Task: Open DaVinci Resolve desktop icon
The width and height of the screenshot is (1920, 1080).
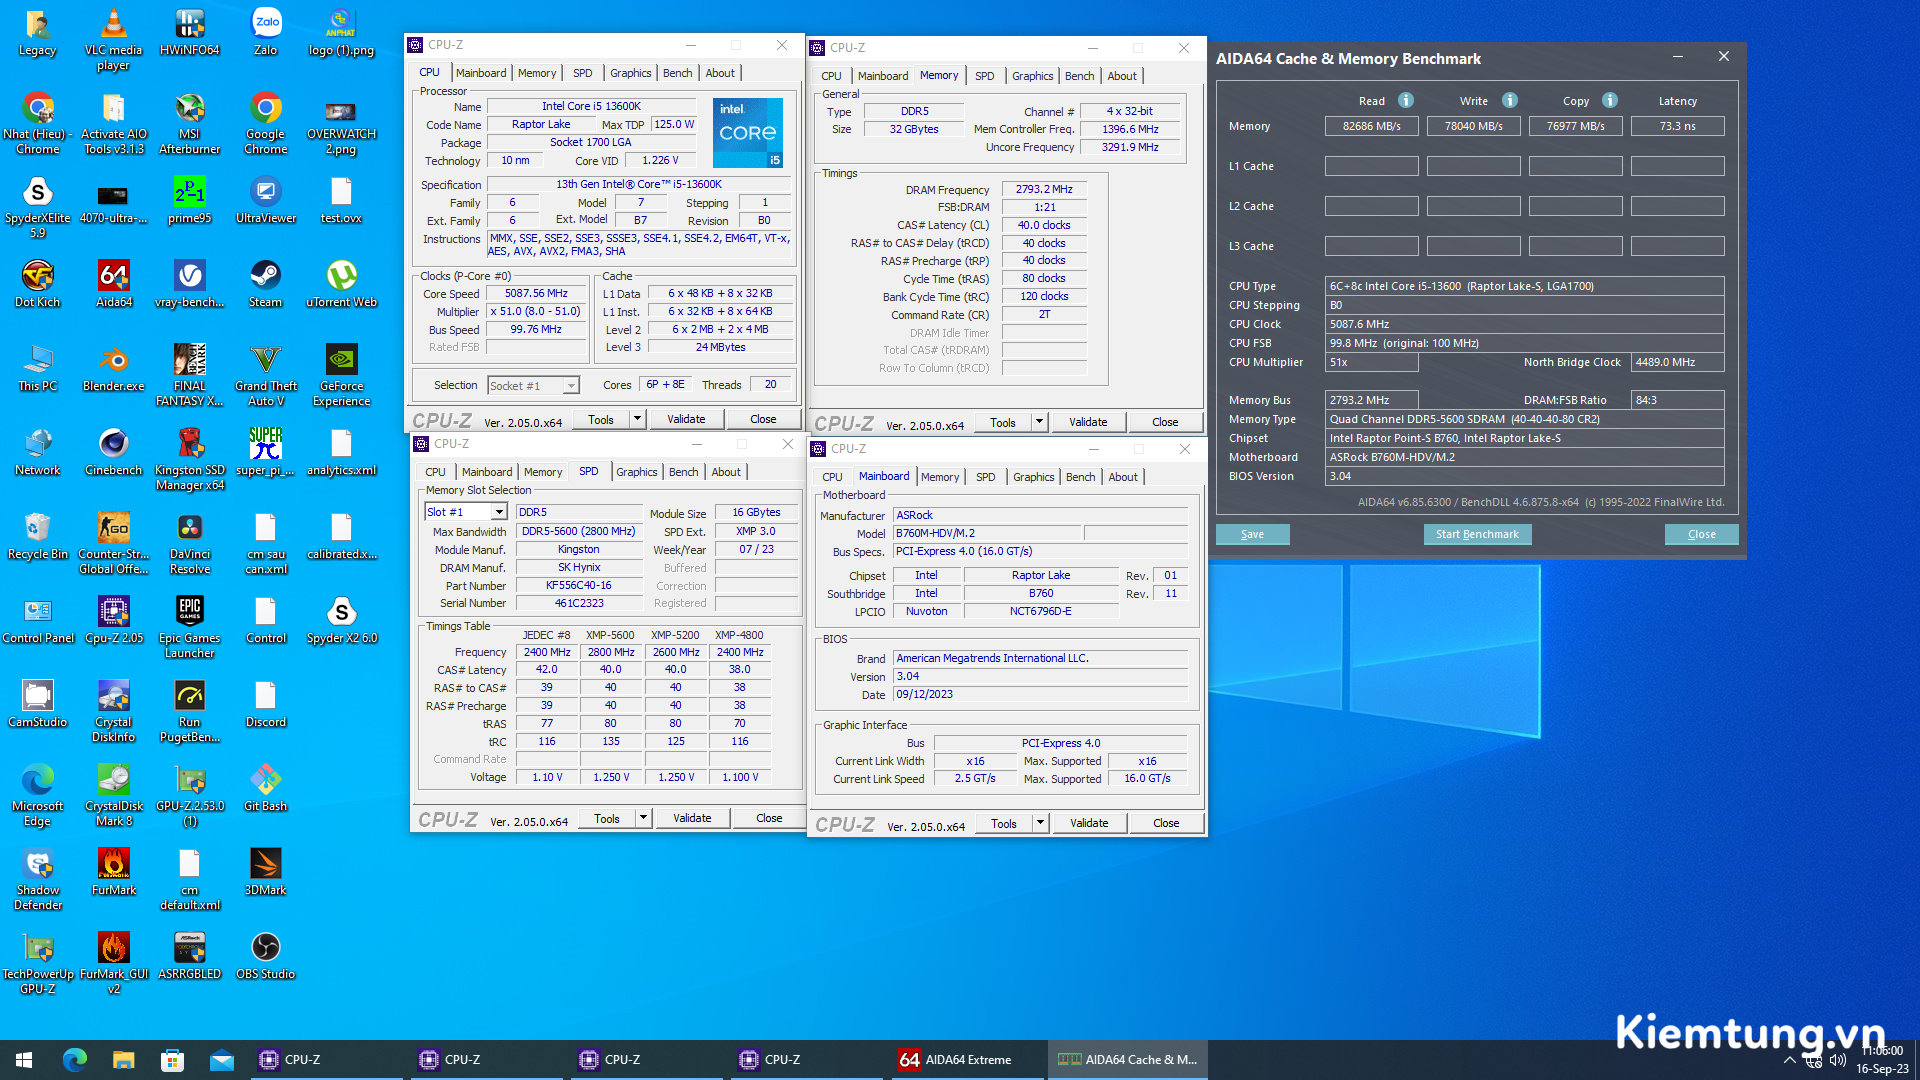Action: coord(189,544)
